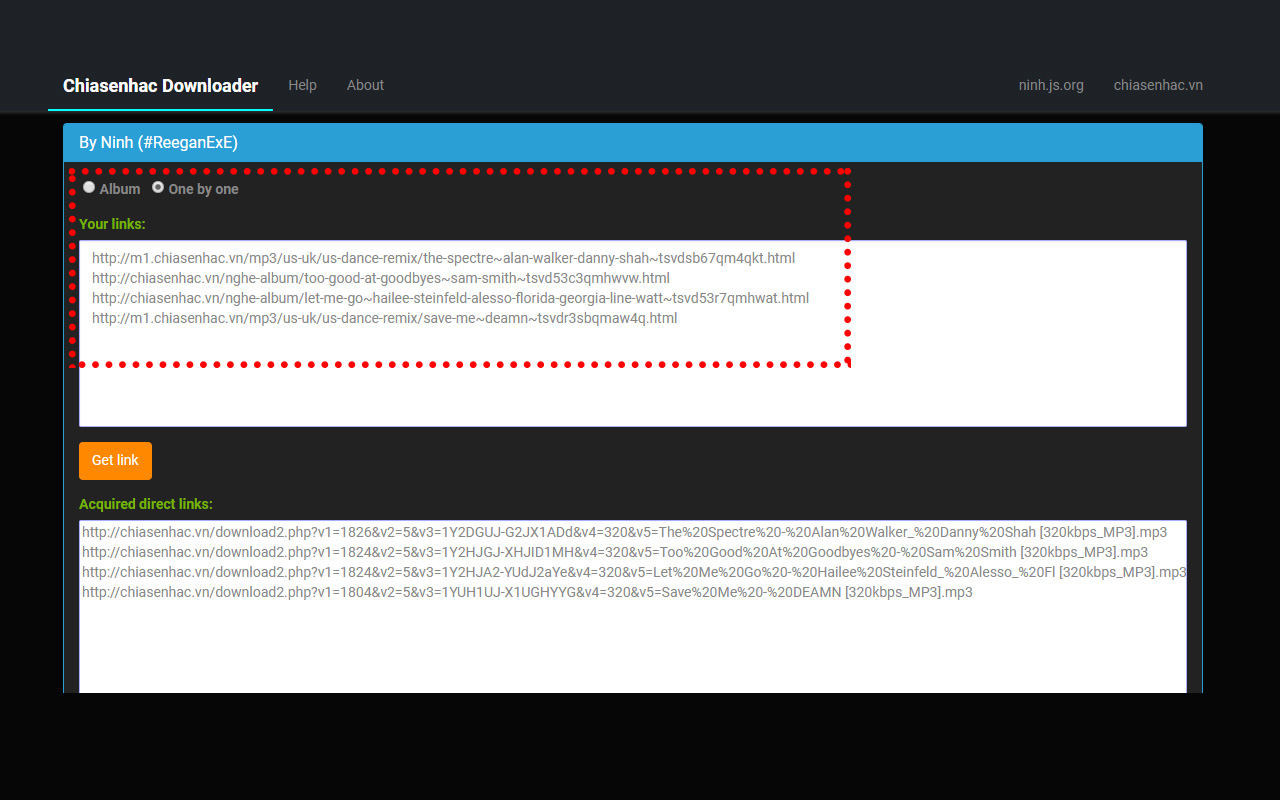Click the 'Your links:' label
The width and height of the screenshot is (1280, 800).
point(112,224)
